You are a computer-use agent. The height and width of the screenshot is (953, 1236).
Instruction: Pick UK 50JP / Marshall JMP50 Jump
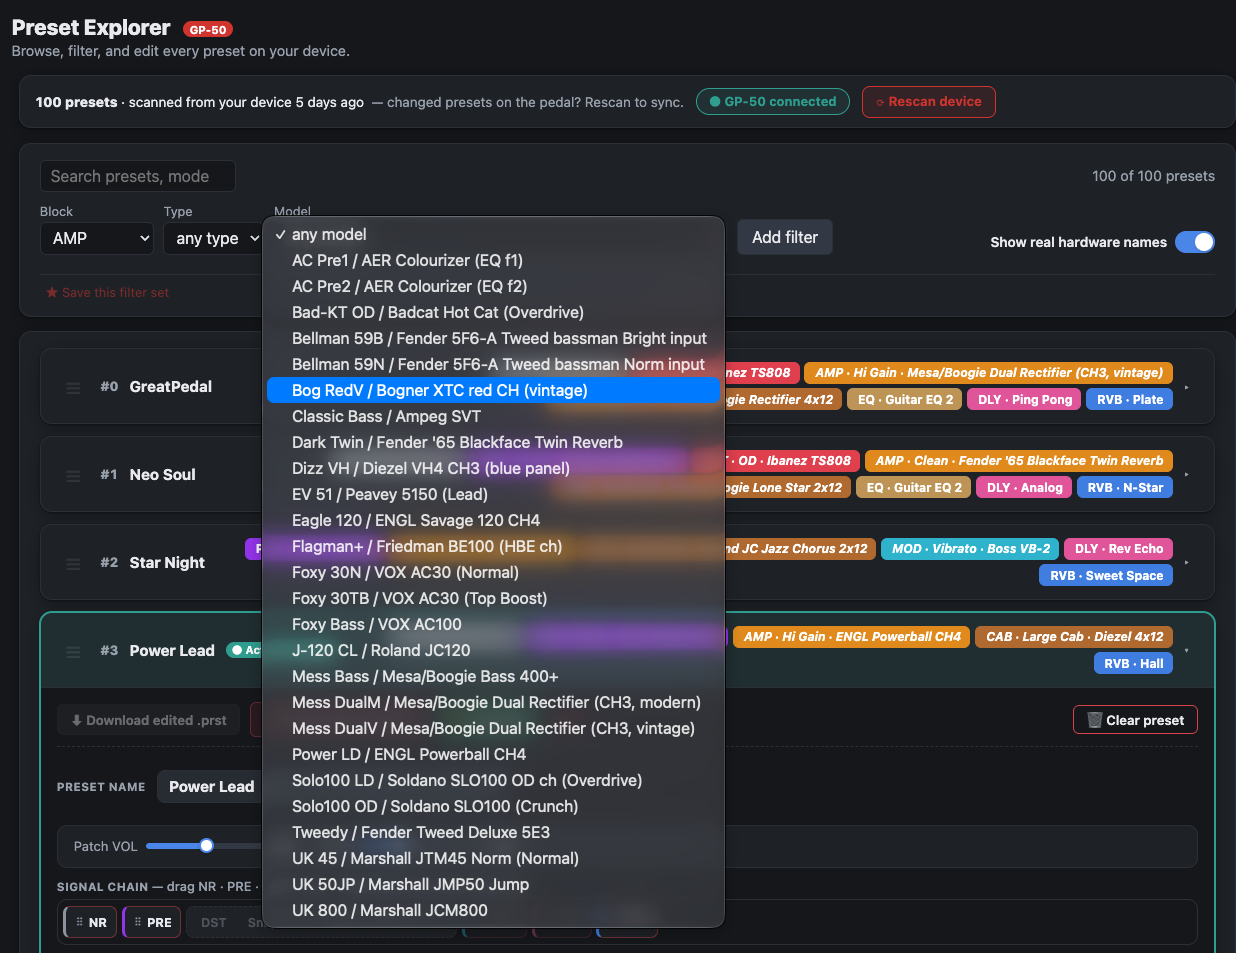tap(493, 884)
